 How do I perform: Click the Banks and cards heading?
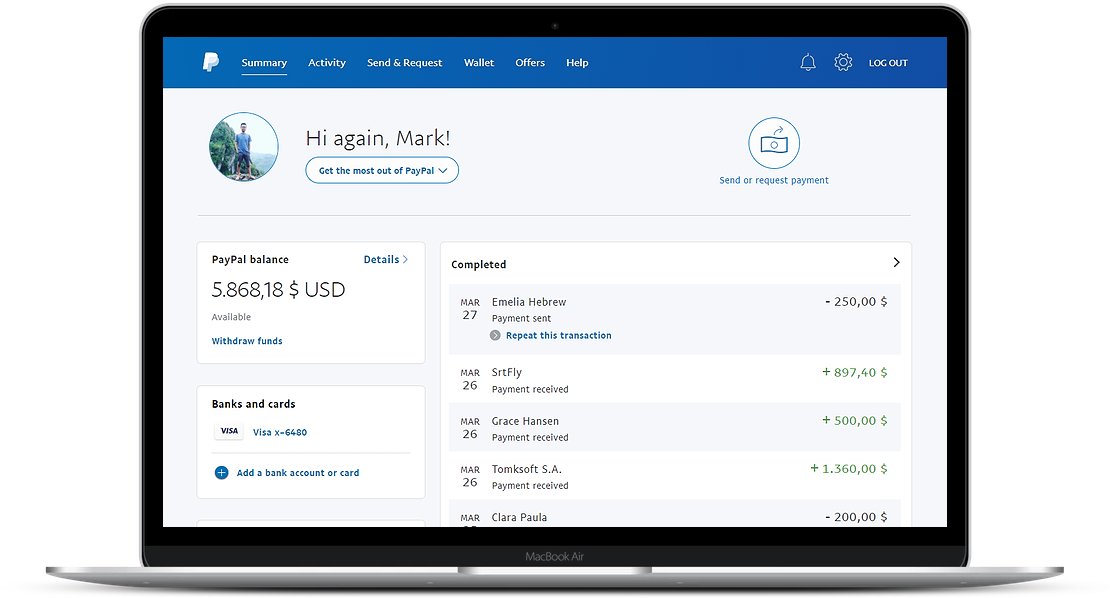253,404
